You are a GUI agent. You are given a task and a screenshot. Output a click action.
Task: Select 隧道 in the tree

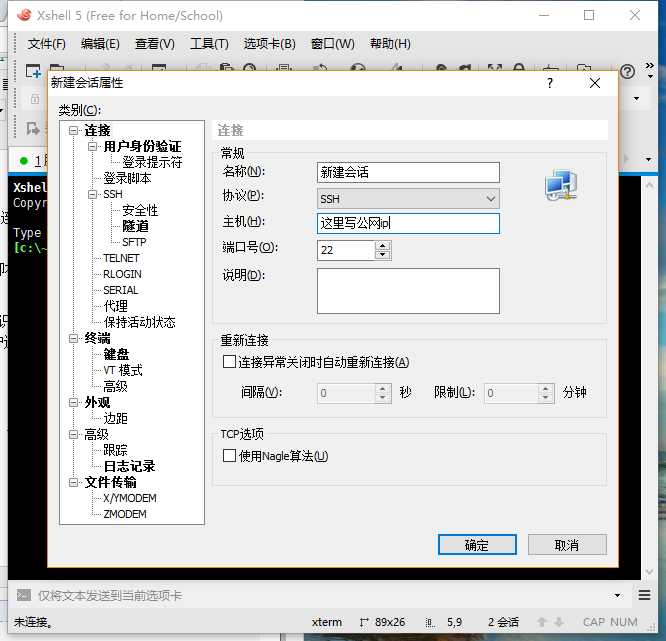[x=135, y=226]
